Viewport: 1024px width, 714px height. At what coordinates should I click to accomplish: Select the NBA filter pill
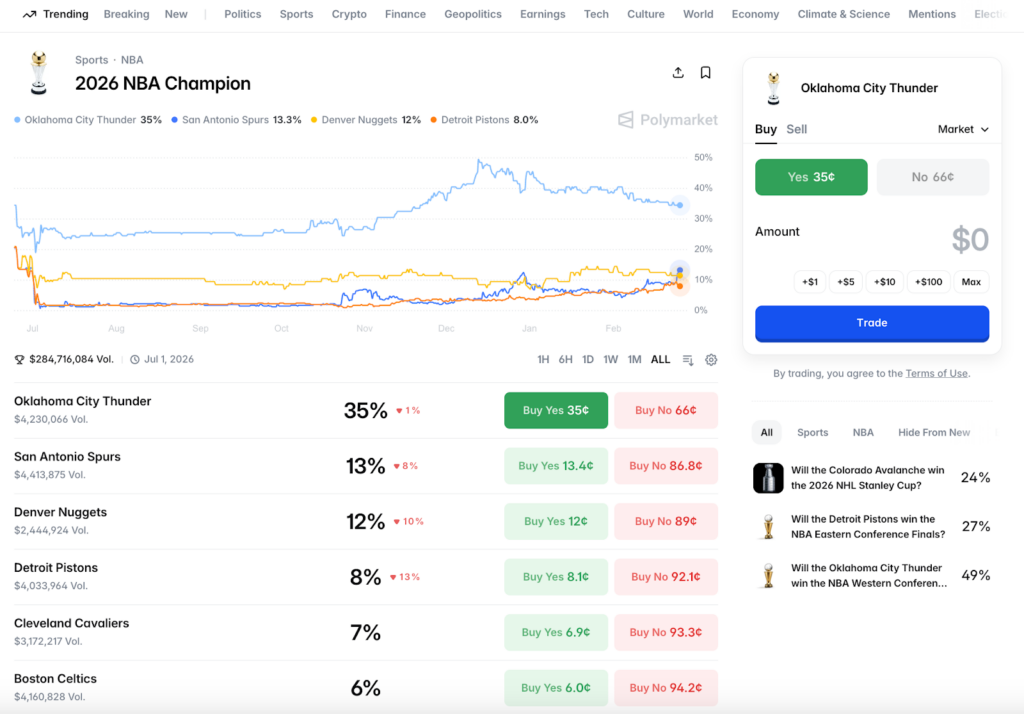(862, 432)
